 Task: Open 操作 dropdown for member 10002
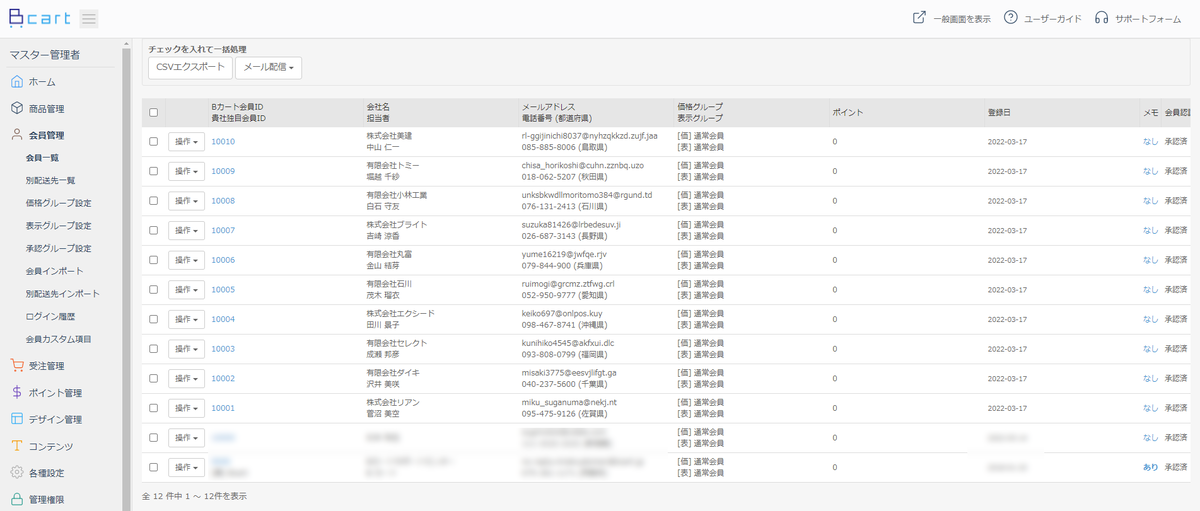(x=186, y=378)
